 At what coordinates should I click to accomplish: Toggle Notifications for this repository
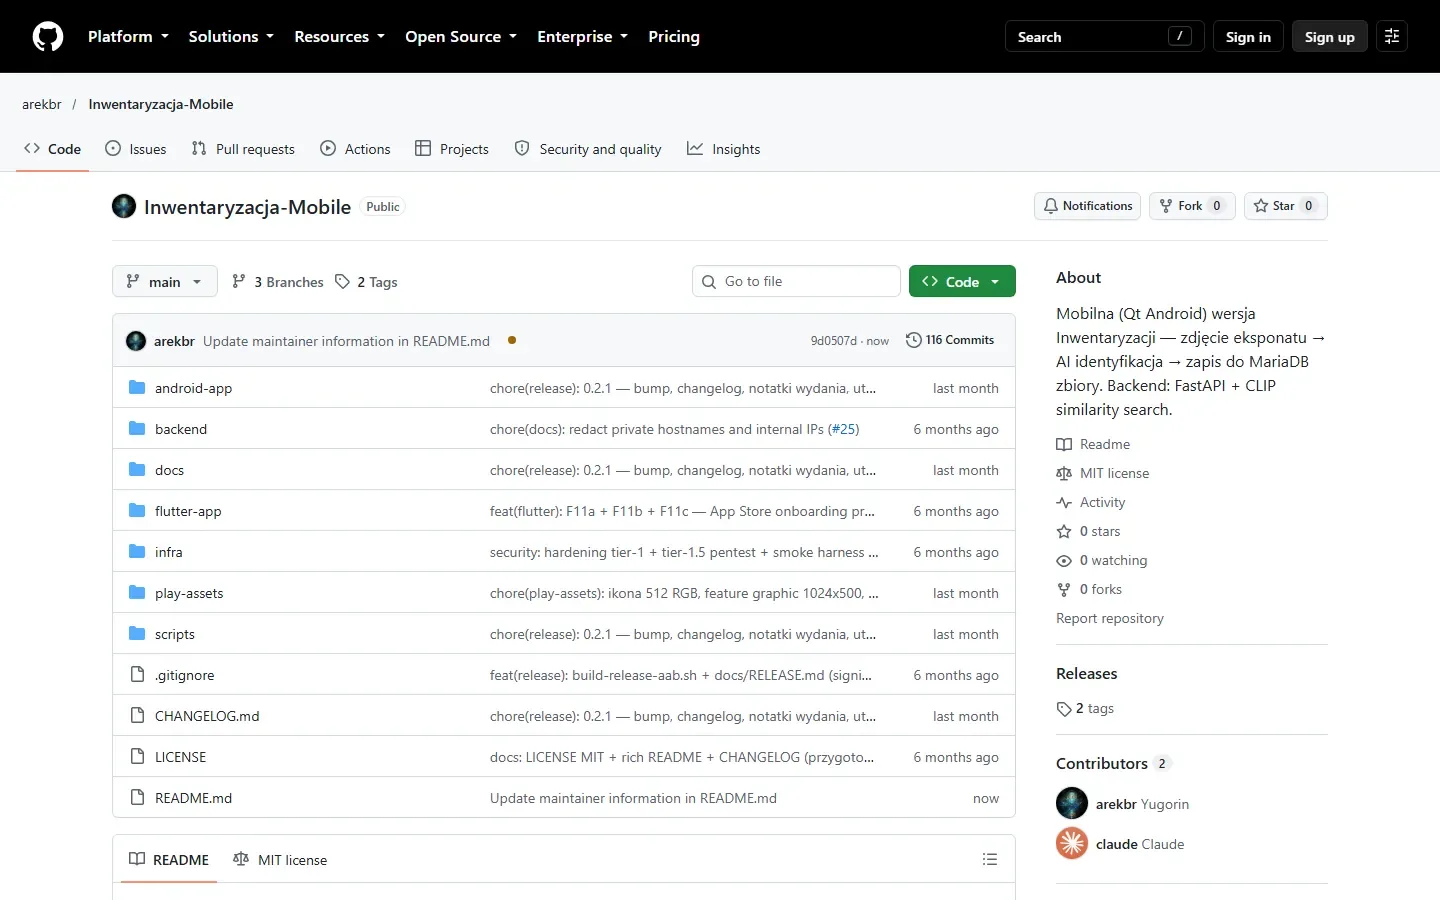tap(1087, 206)
